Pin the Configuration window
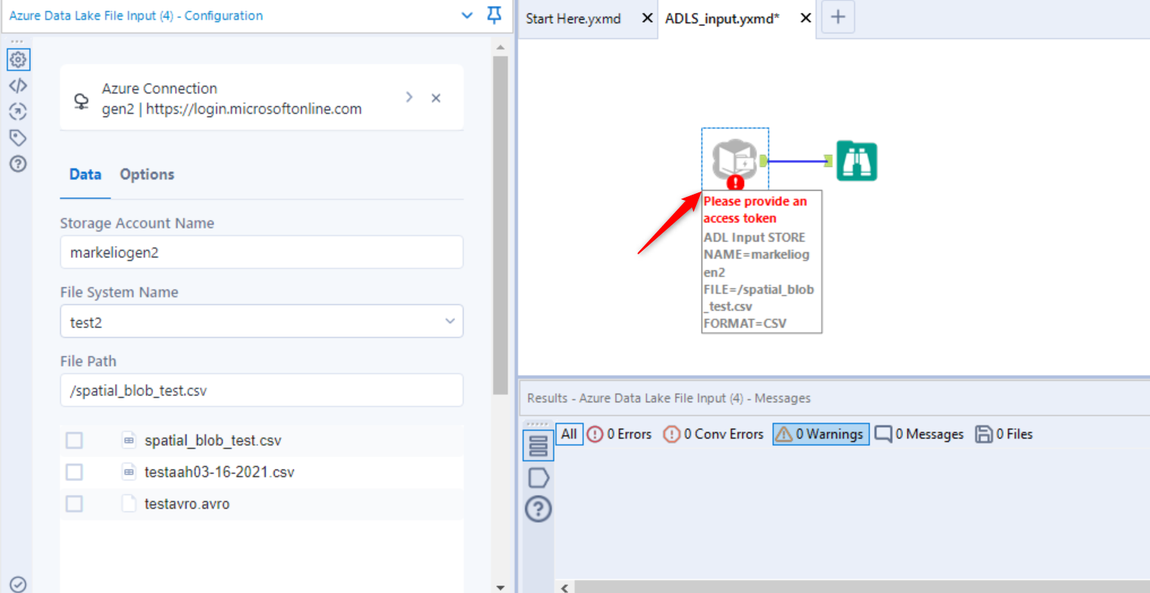This screenshot has height=593, width=1150. 495,15
